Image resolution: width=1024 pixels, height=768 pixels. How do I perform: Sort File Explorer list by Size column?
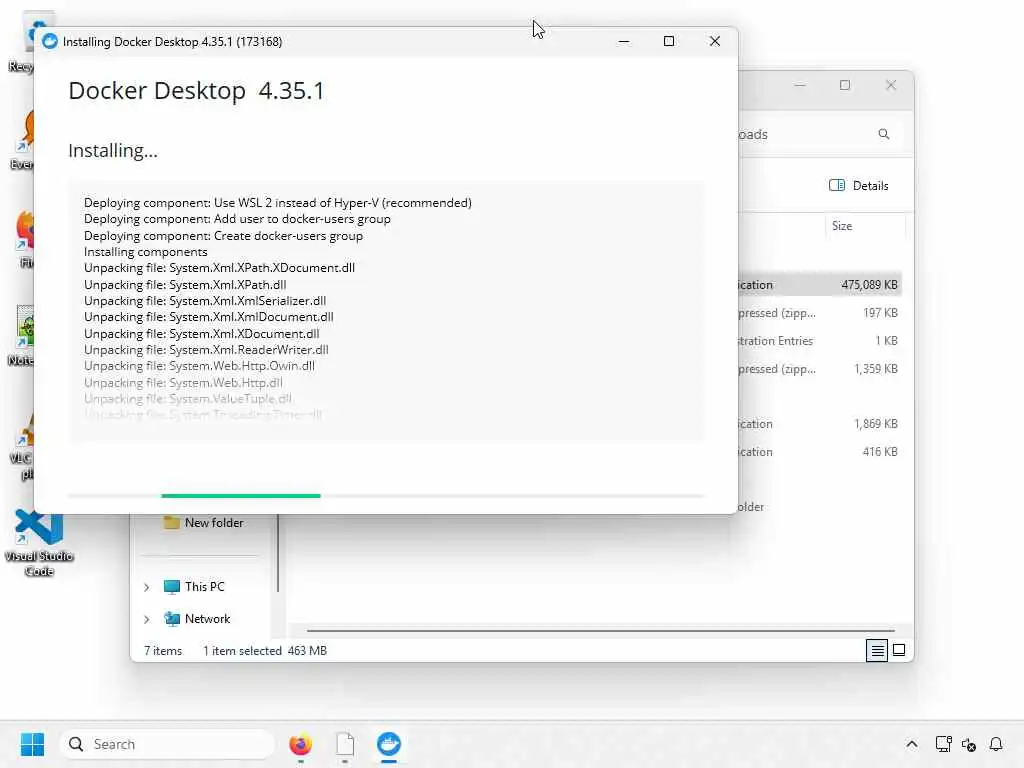pyautogui.click(x=842, y=226)
